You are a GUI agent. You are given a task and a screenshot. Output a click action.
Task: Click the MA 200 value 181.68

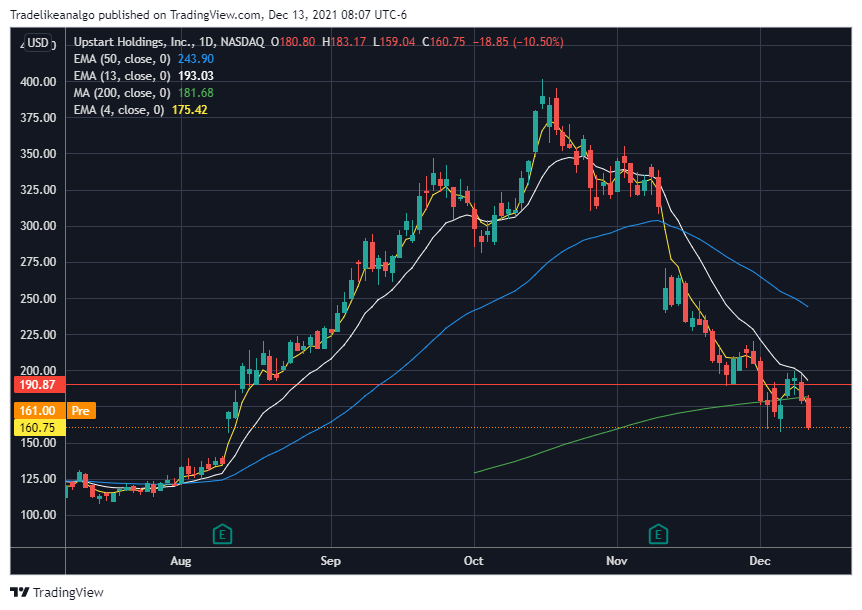tap(196, 93)
